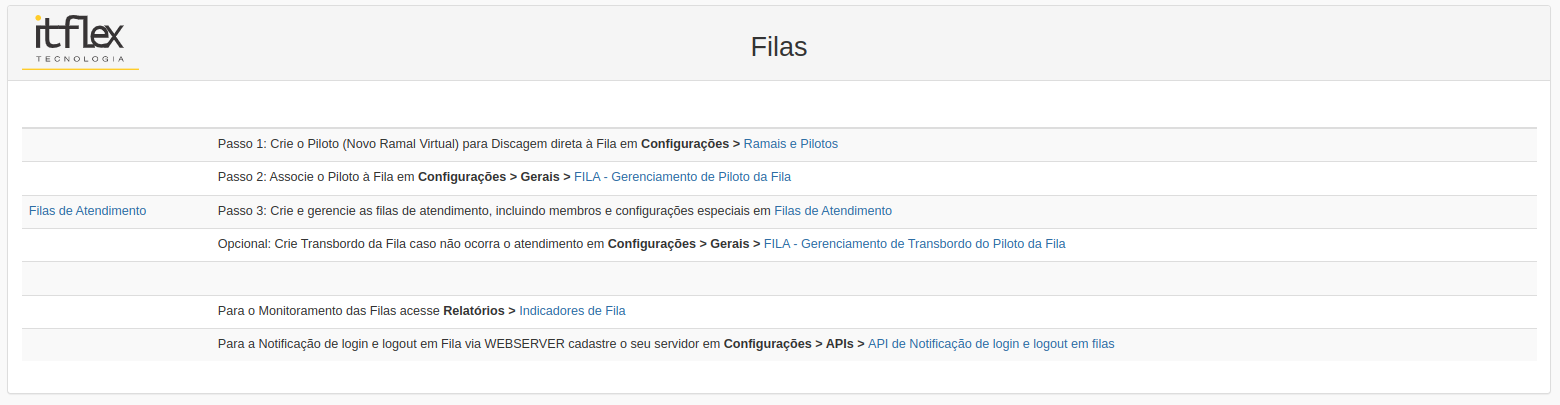Screen dimensions: 1560x405
Task: Click bold Configurações > Gerais > in Opcional row
Action: pos(684,244)
